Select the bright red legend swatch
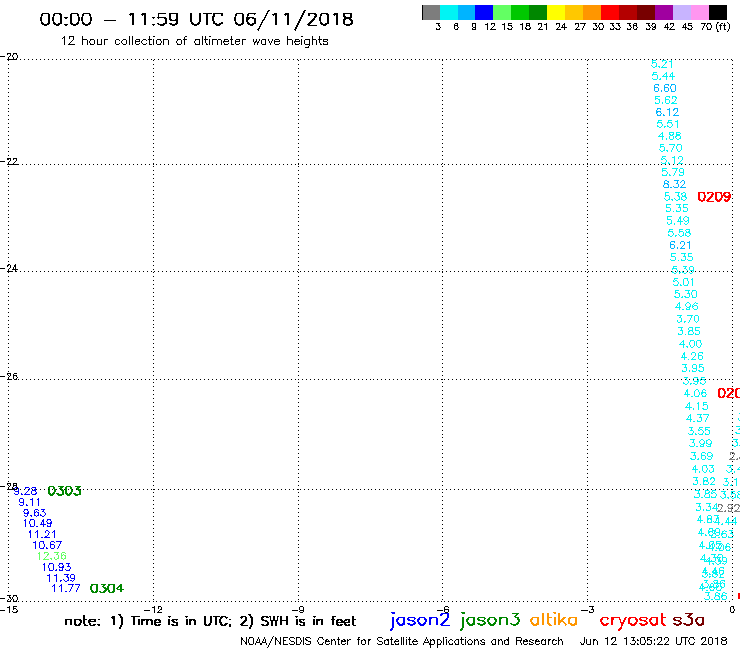Image resolution: width=740 pixels, height=650 pixels. point(610,12)
